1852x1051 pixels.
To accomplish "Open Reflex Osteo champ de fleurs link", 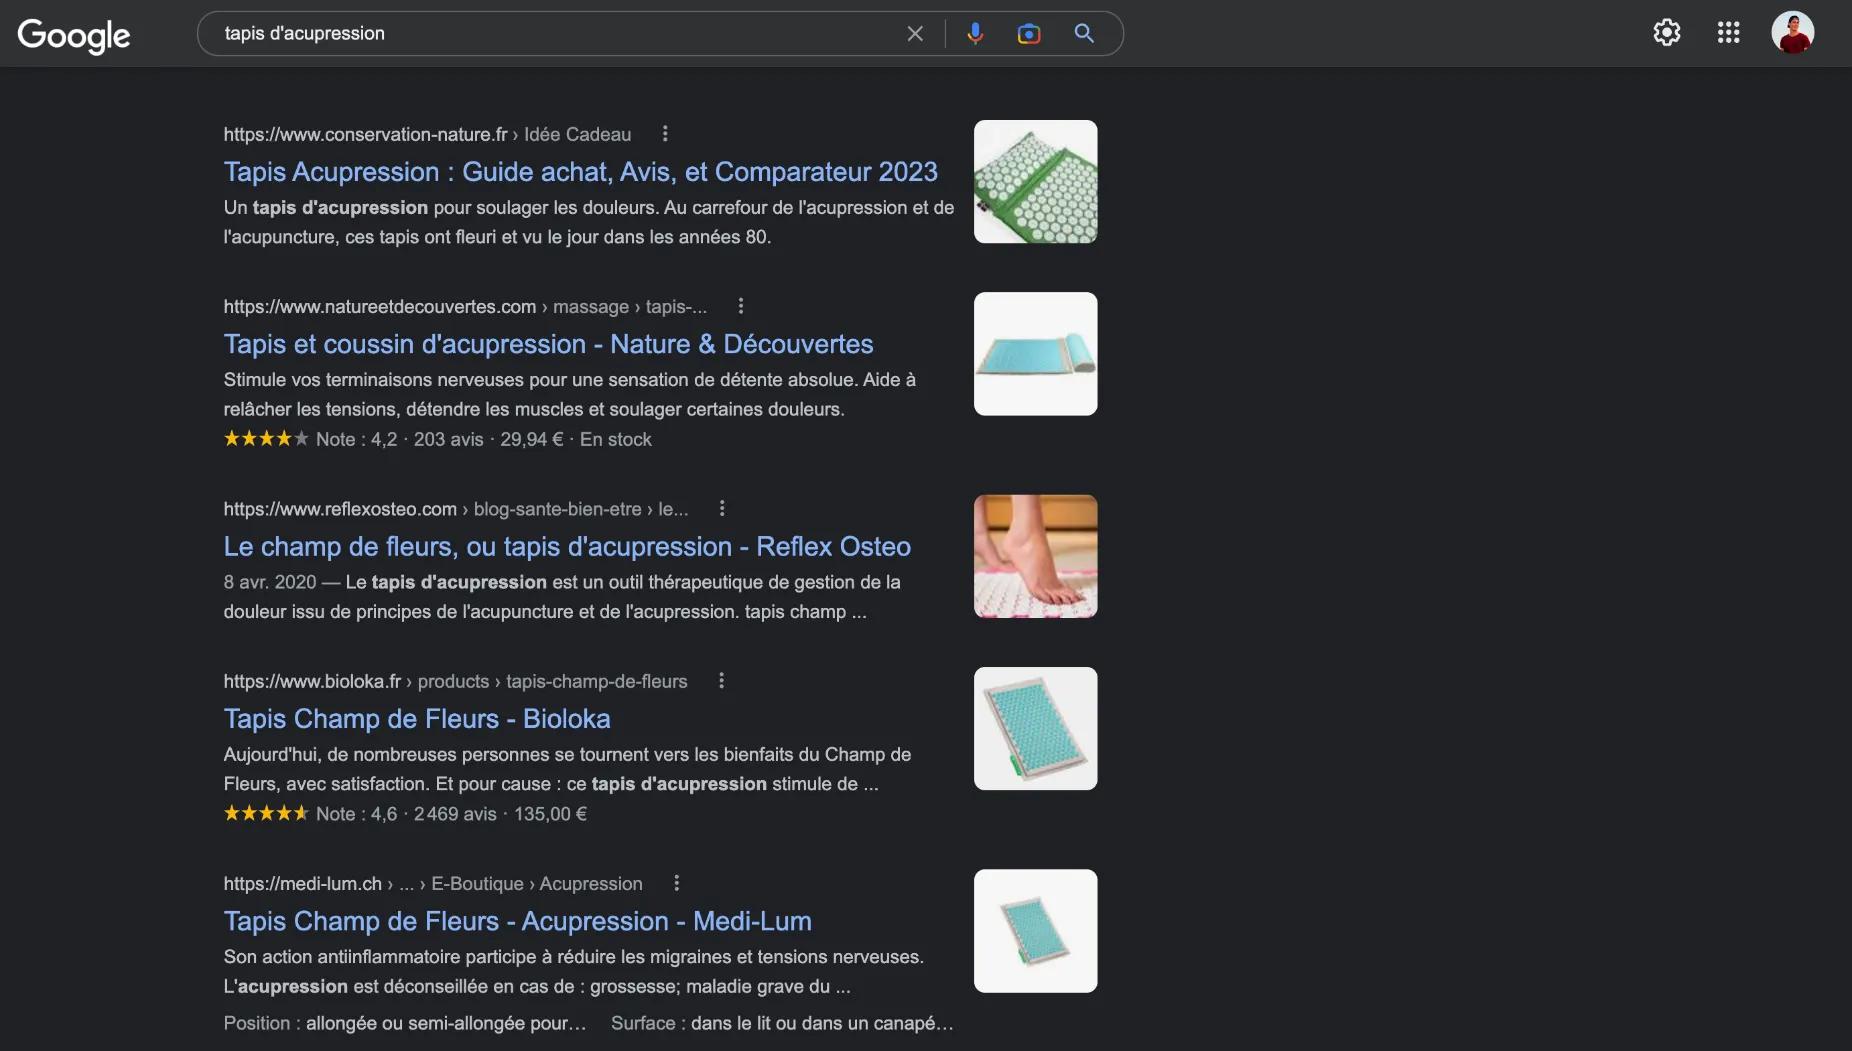I will point(567,547).
